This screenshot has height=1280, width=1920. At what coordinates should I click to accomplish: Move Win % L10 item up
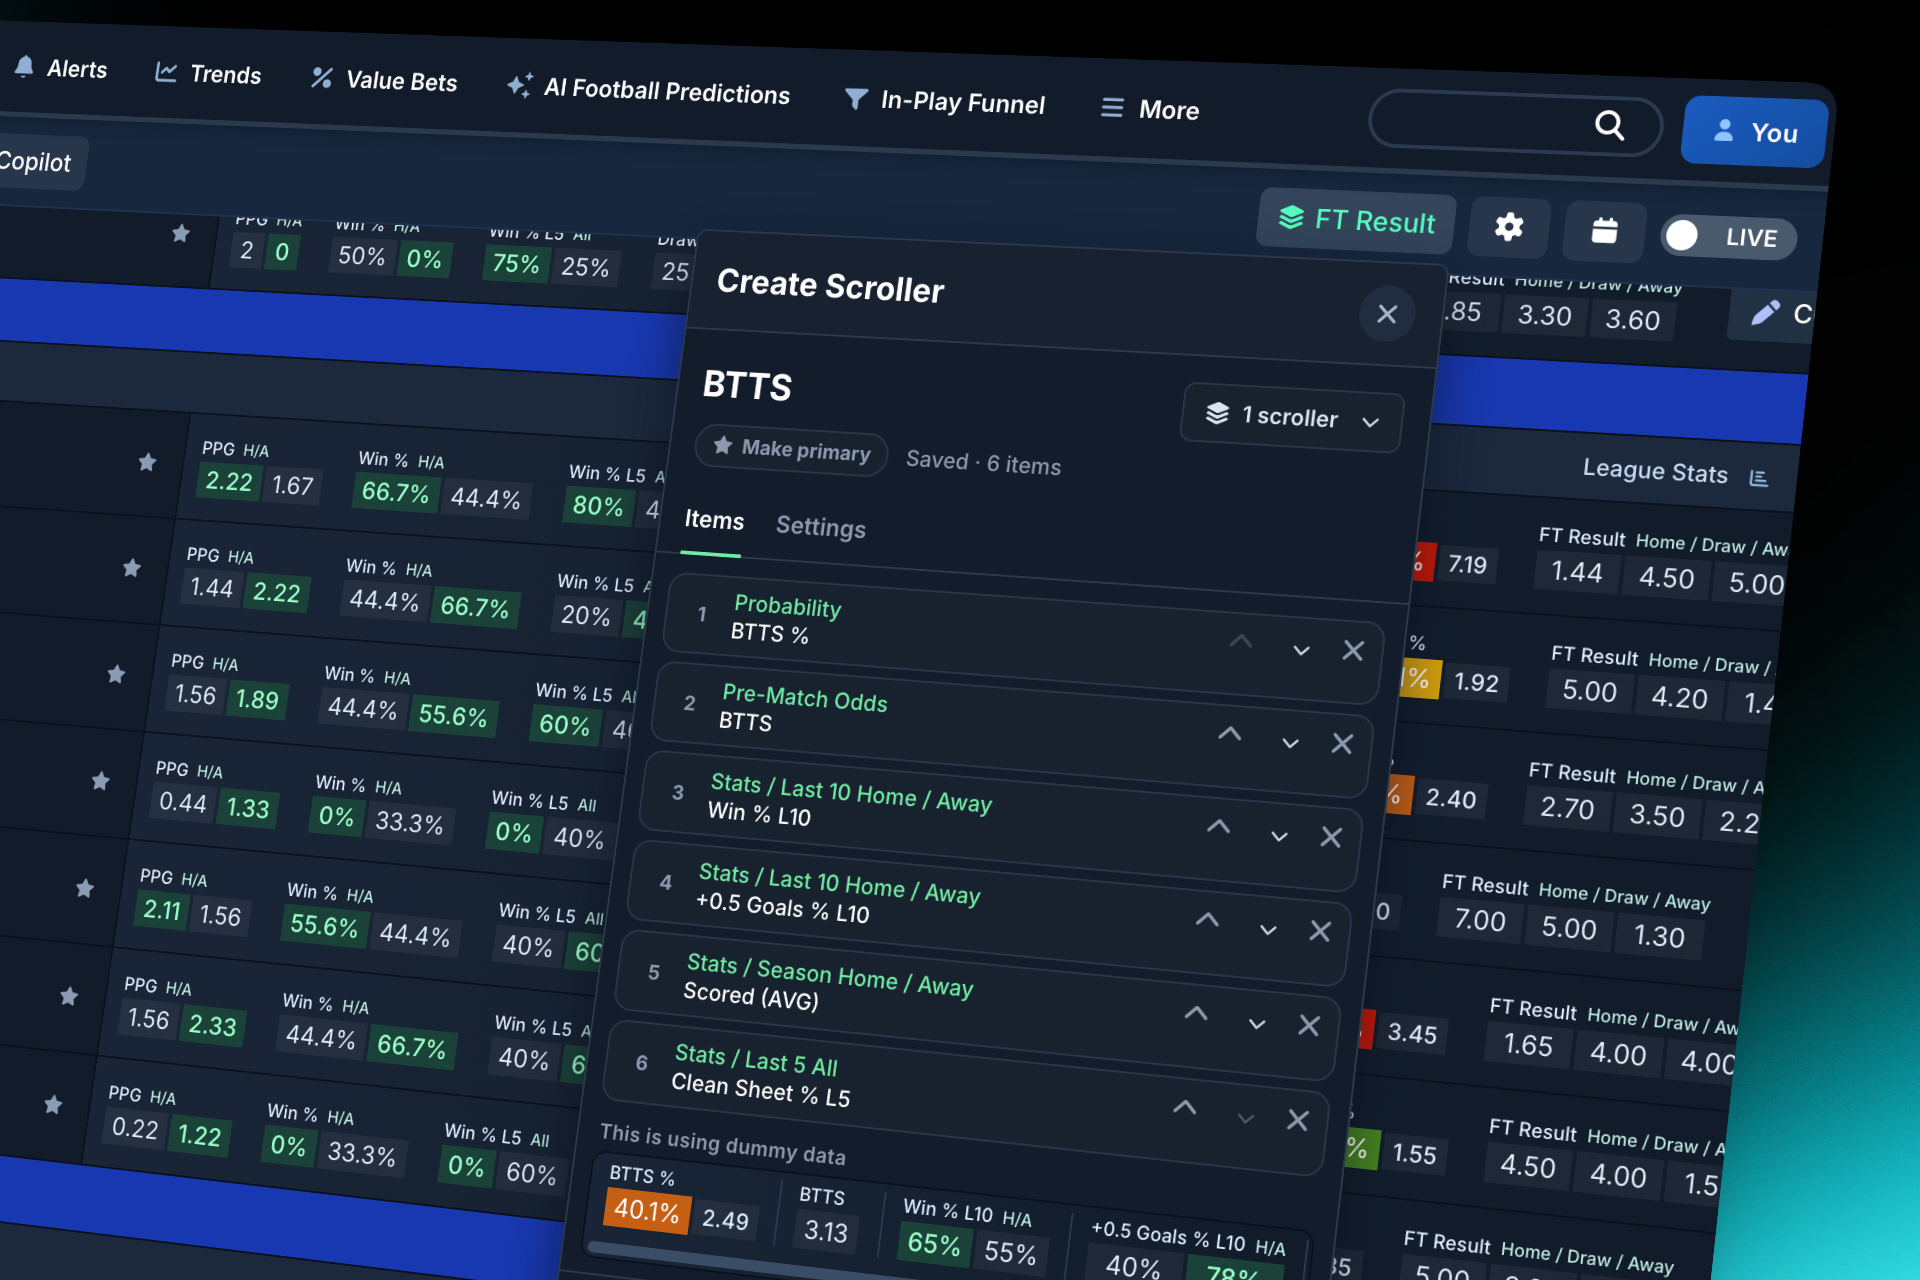(1218, 826)
